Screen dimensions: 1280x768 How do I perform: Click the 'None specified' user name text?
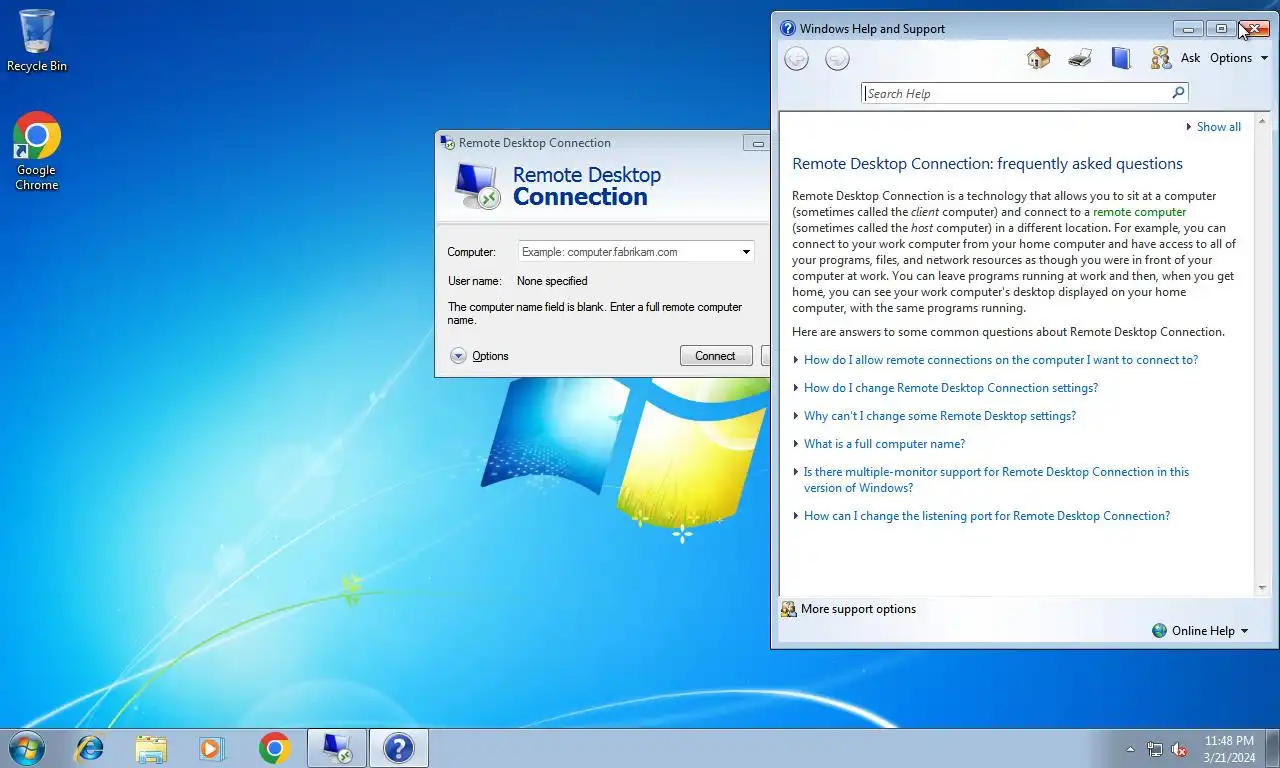coord(552,281)
